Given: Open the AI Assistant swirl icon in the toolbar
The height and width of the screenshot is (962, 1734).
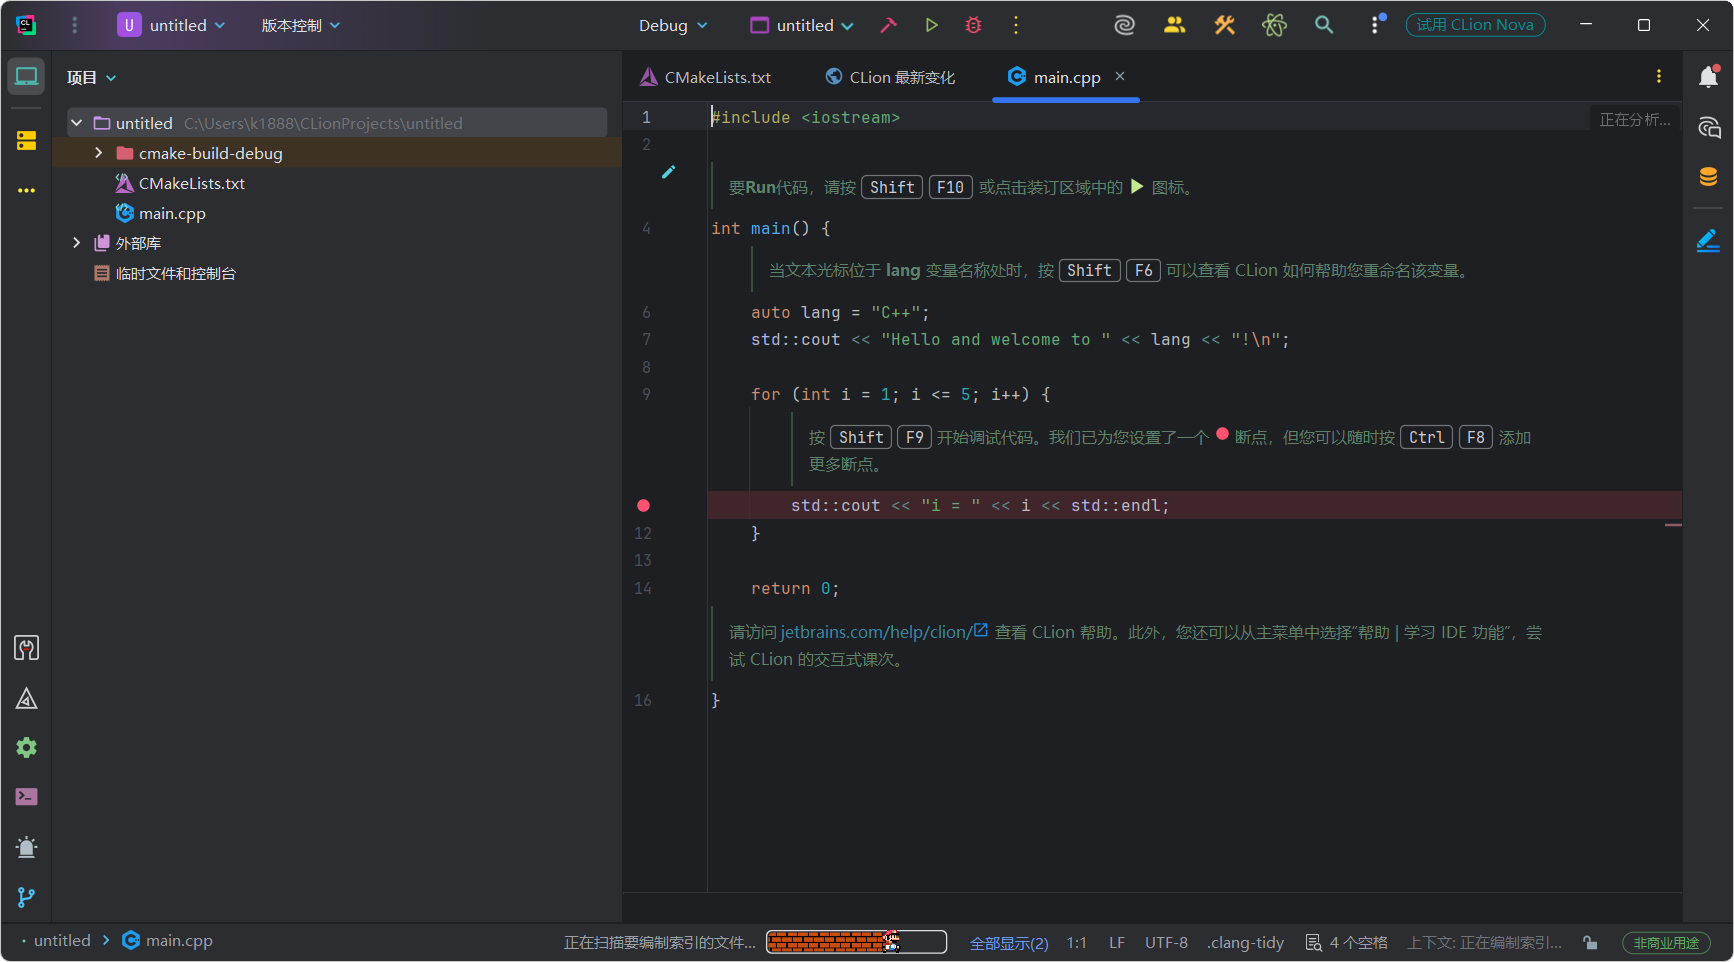Looking at the screenshot, I should pyautogui.click(x=1125, y=25).
